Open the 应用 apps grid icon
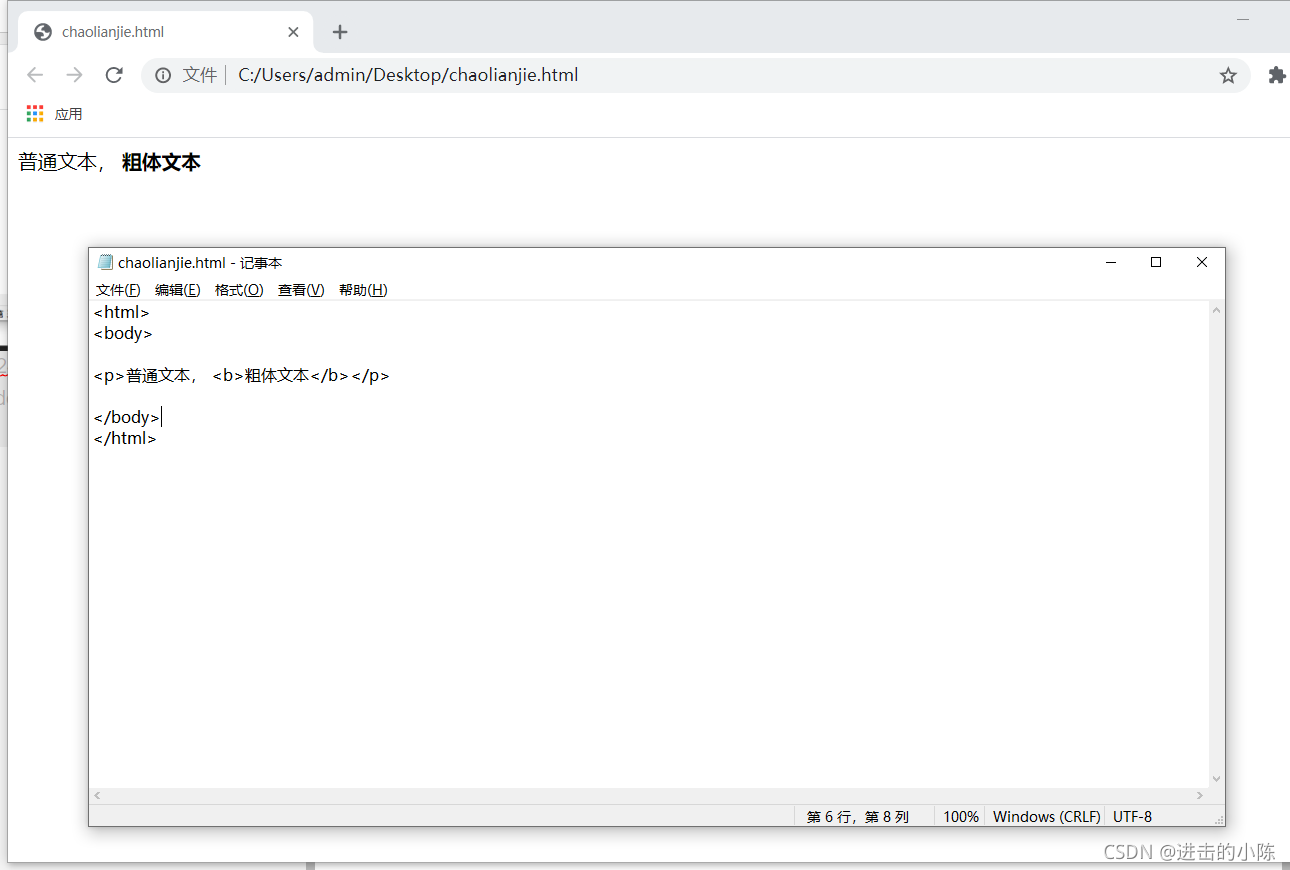 point(35,114)
